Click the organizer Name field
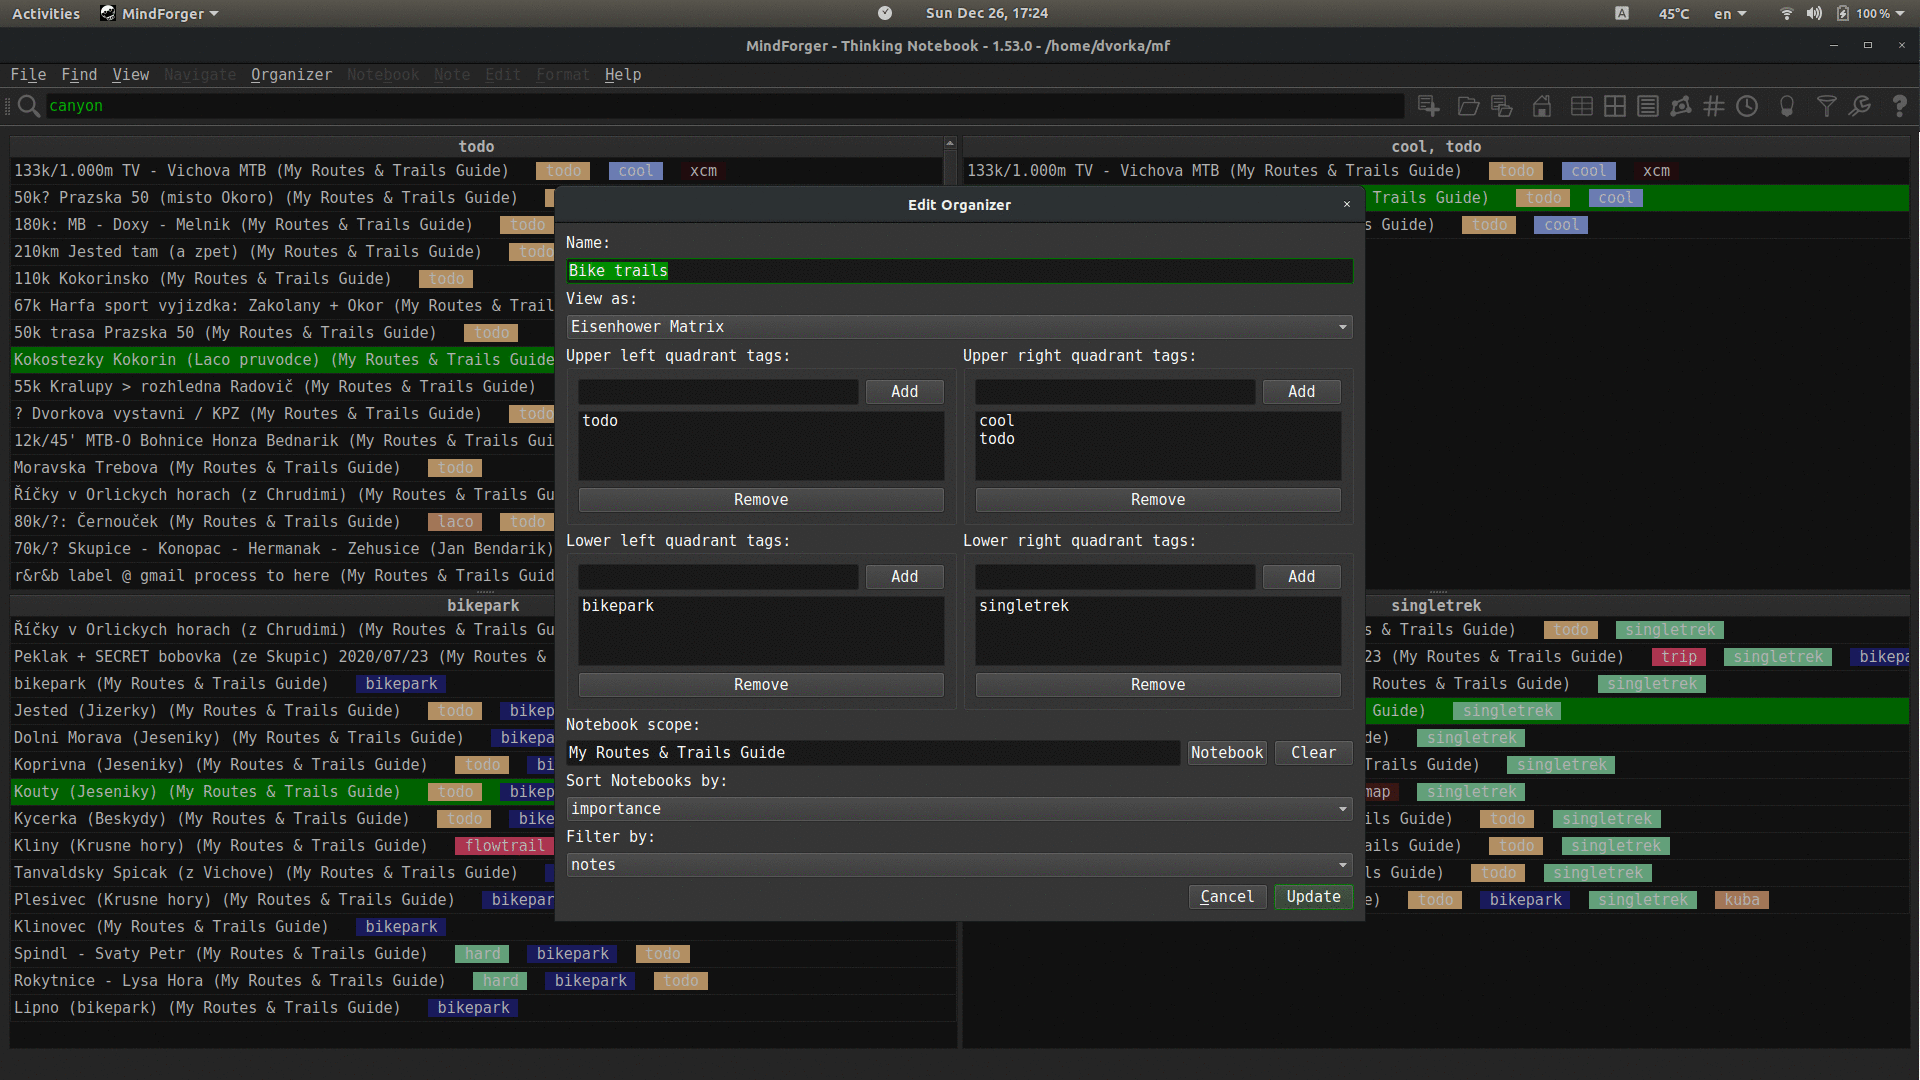The image size is (1920, 1080). (x=959, y=271)
